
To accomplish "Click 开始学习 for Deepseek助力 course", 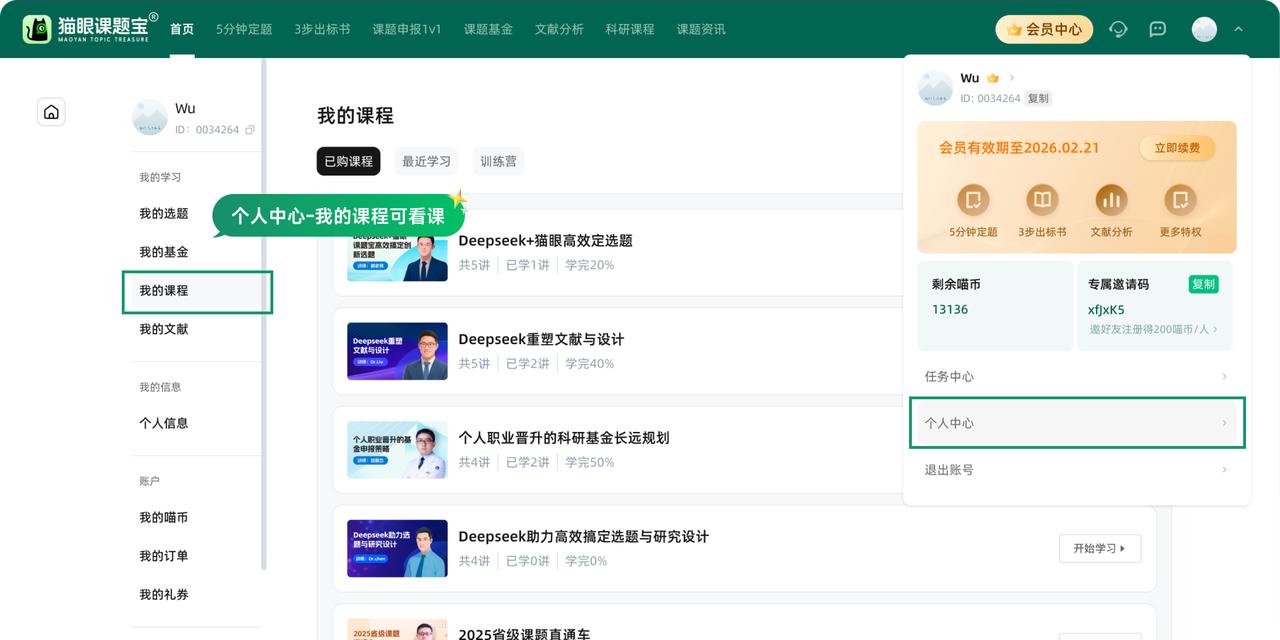I will tap(1100, 548).
